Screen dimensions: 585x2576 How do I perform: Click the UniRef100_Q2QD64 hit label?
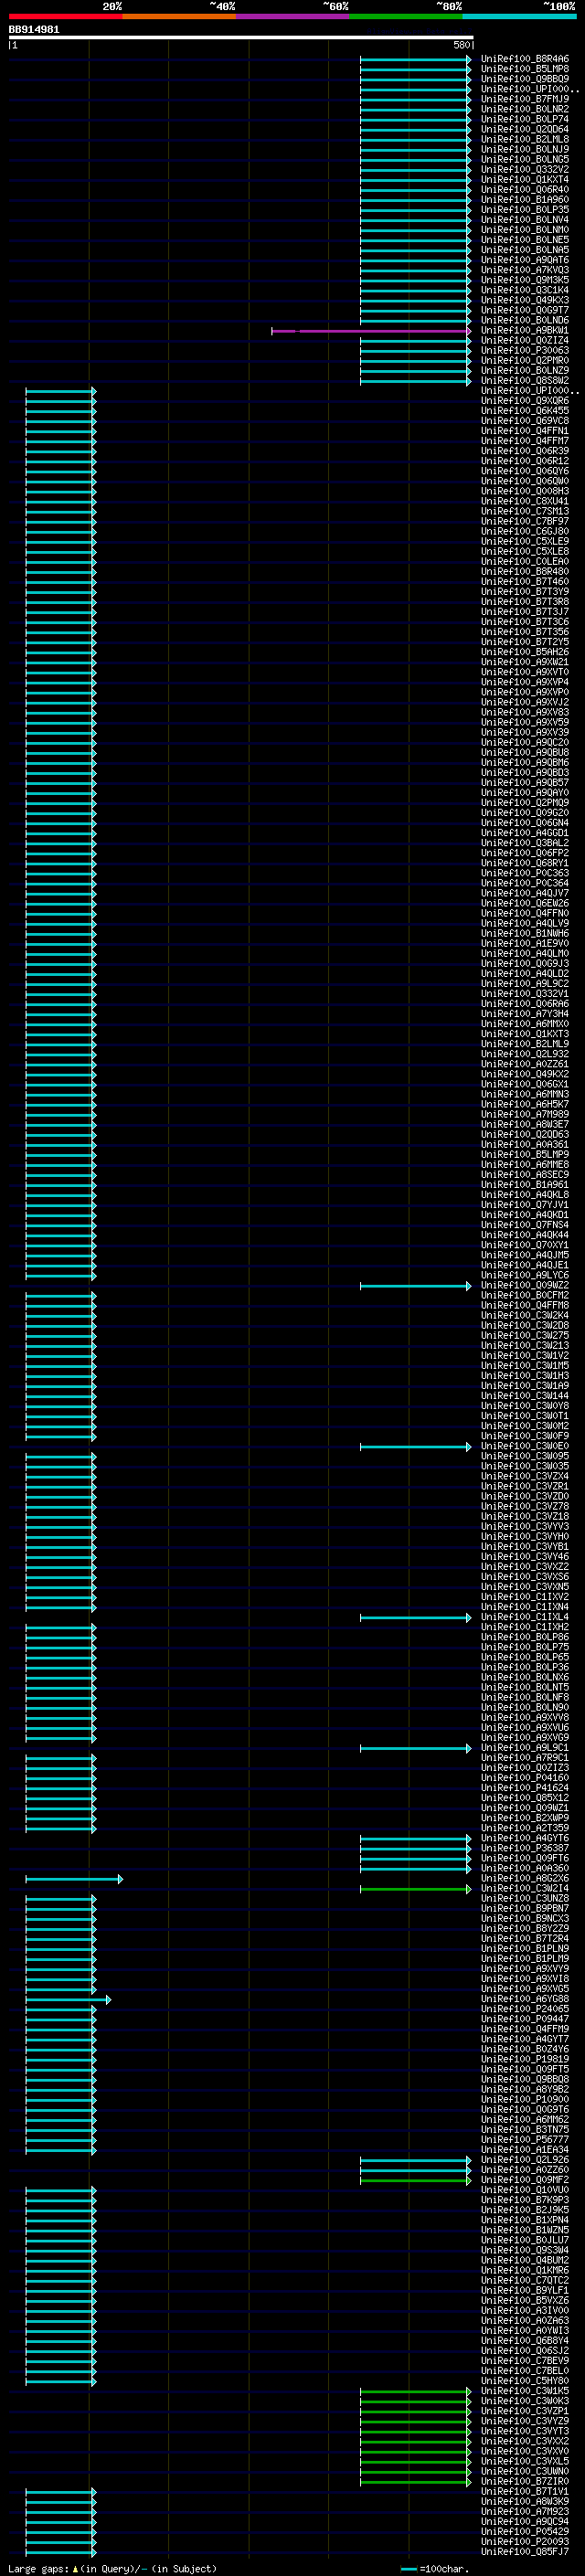coord(525,129)
